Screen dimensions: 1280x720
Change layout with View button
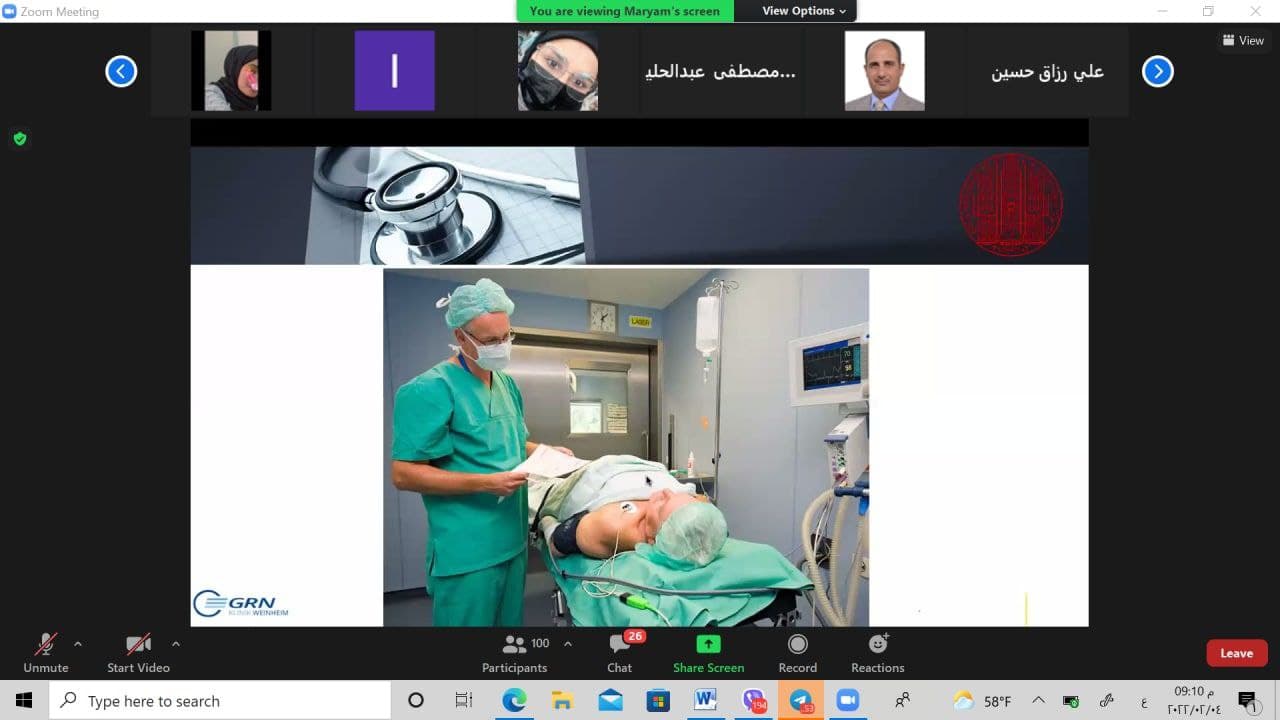1243,40
